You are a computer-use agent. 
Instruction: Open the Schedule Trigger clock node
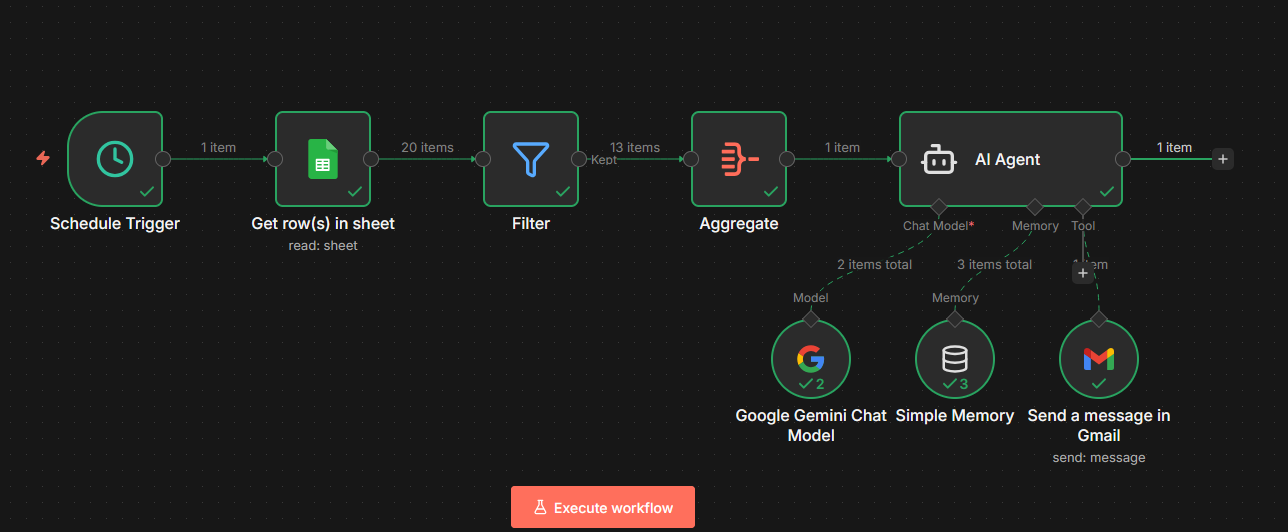click(115, 158)
